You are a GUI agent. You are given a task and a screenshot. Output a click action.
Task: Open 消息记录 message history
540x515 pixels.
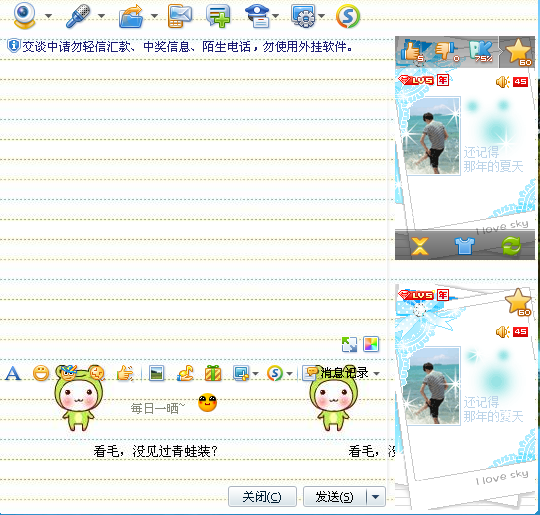point(336,373)
